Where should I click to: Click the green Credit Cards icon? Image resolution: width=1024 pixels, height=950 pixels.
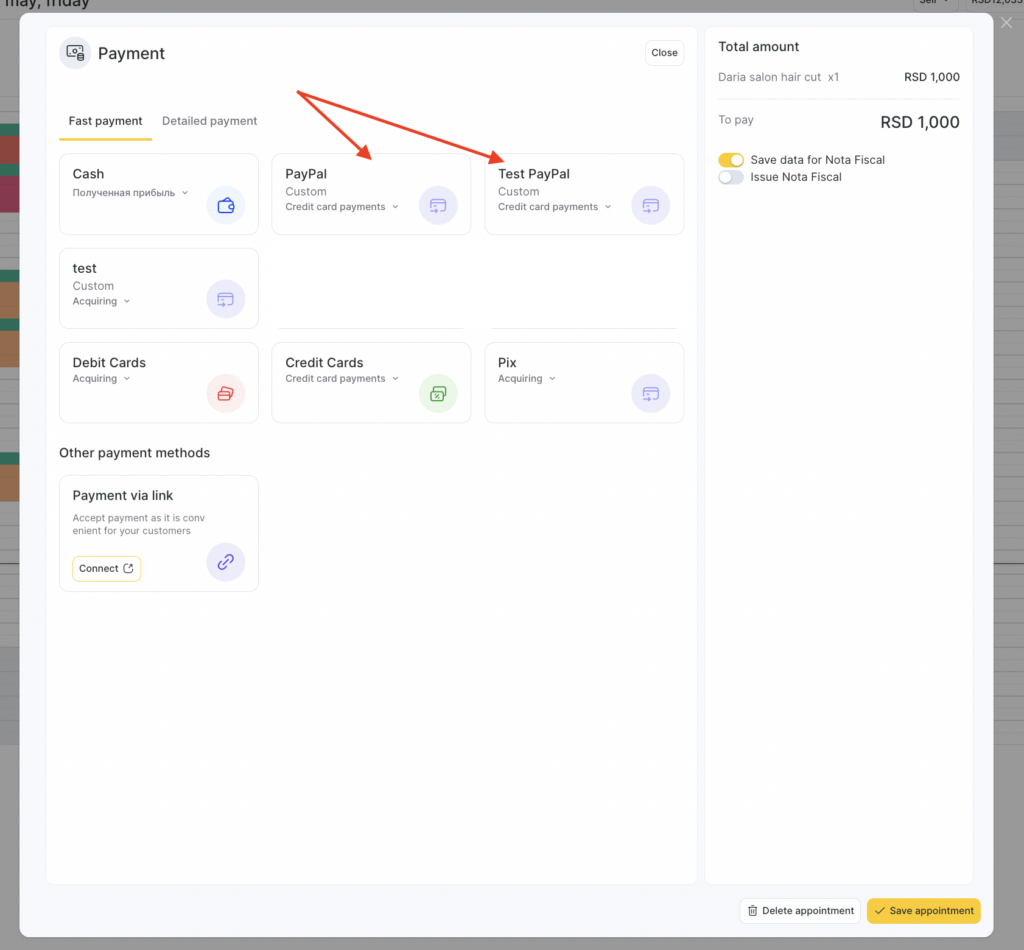point(438,394)
